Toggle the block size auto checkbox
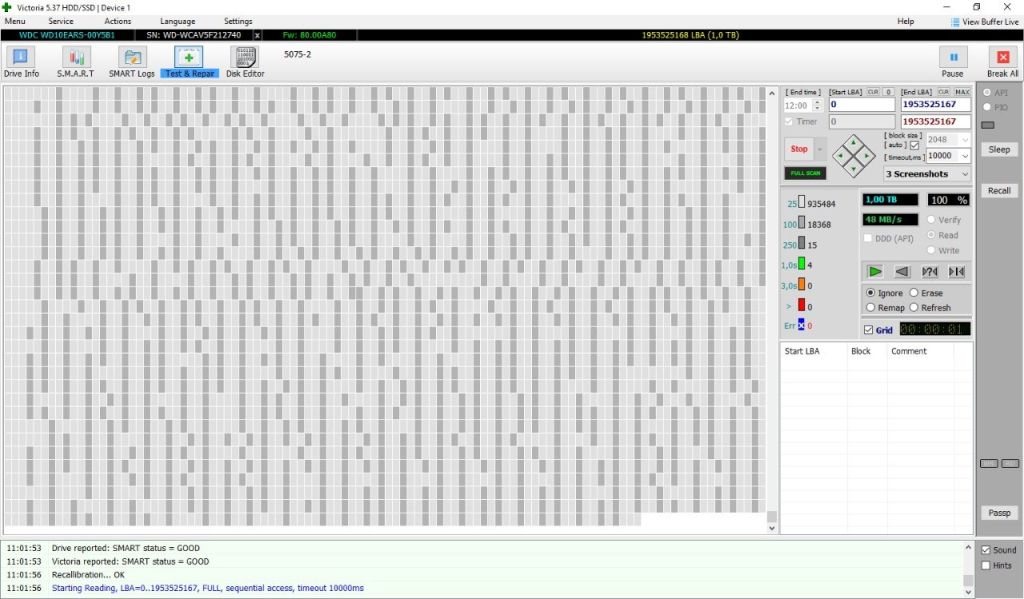Screen dimensions: 1024x599 (x=914, y=146)
